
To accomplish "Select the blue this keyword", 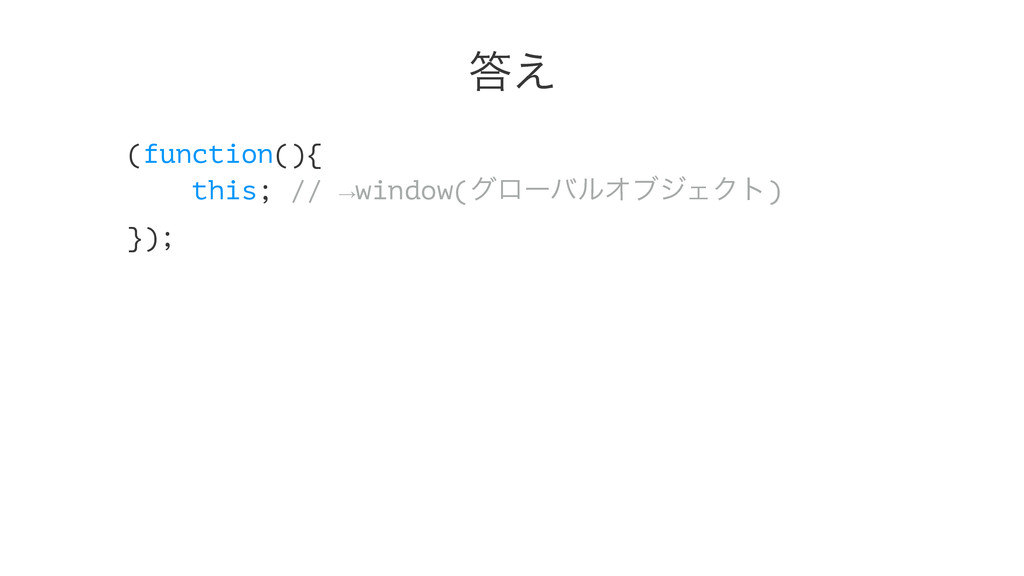I will 224,191.
